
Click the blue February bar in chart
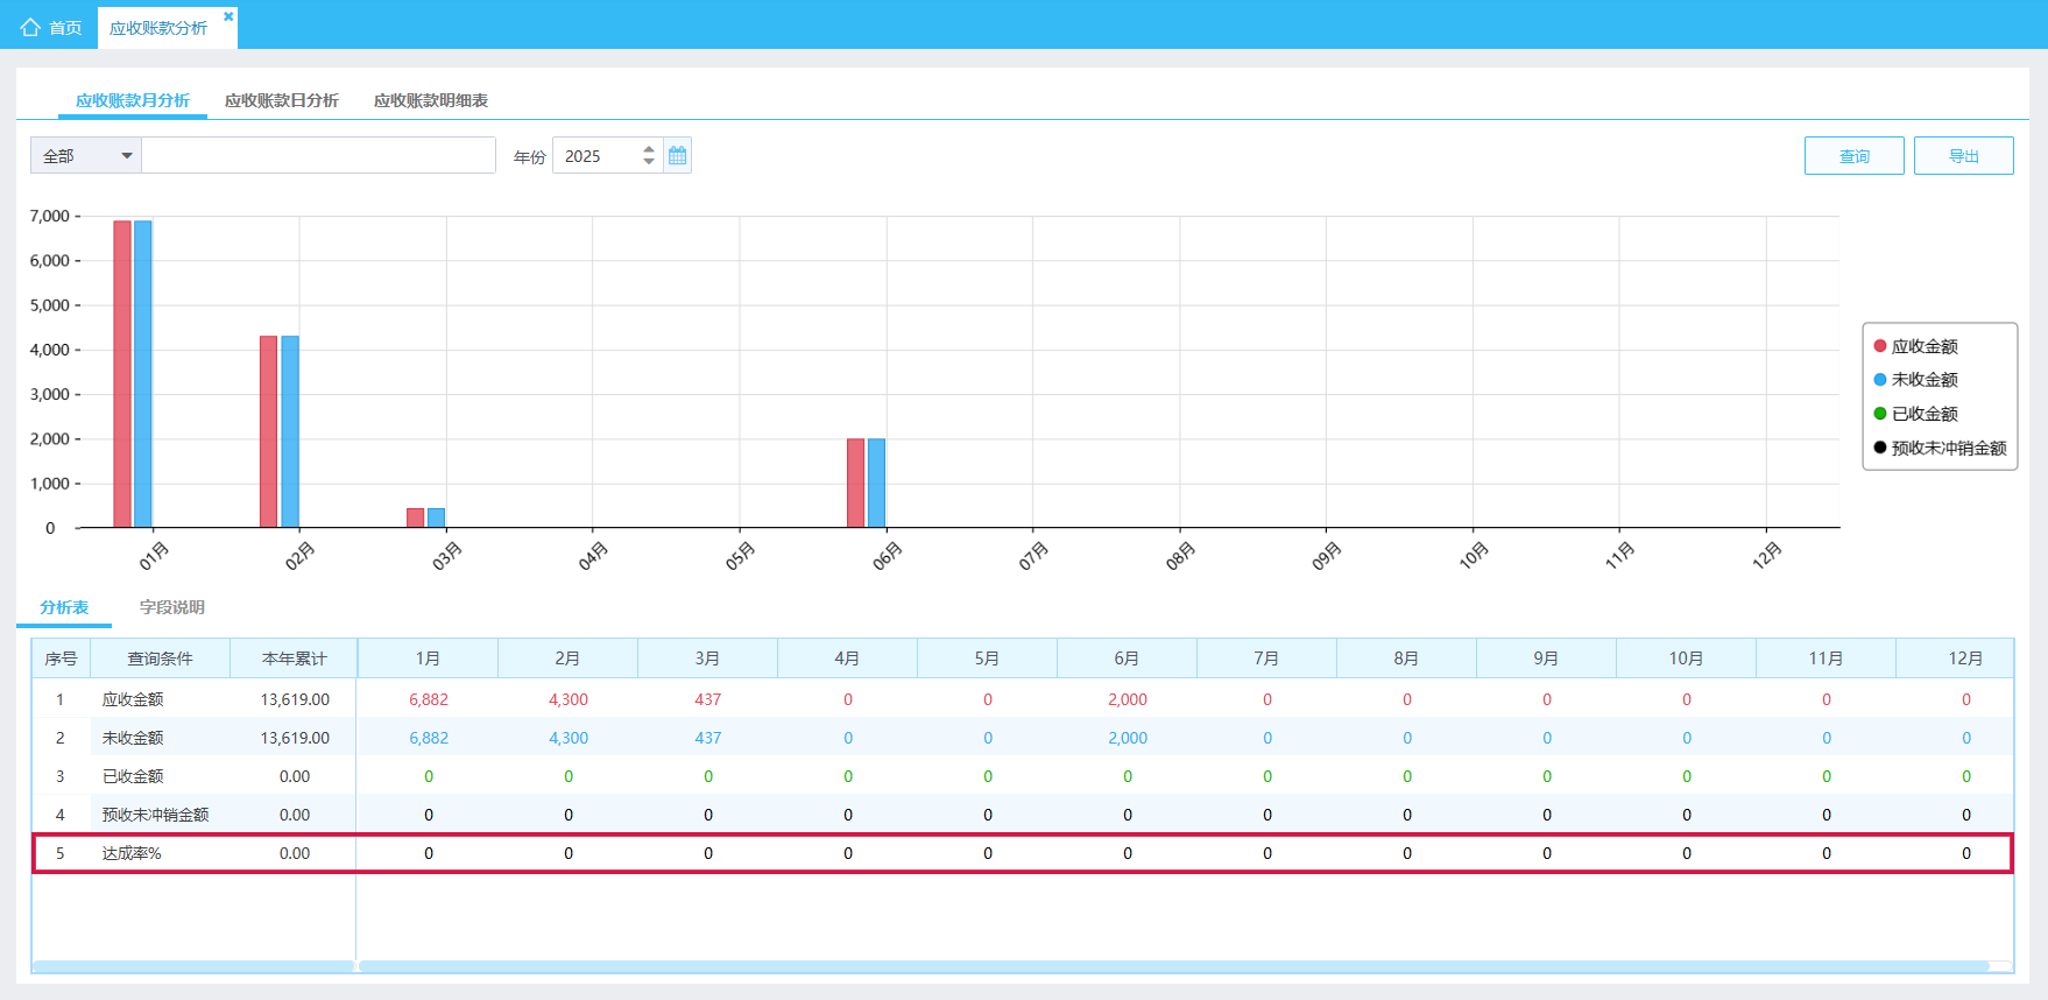tap(290, 431)
